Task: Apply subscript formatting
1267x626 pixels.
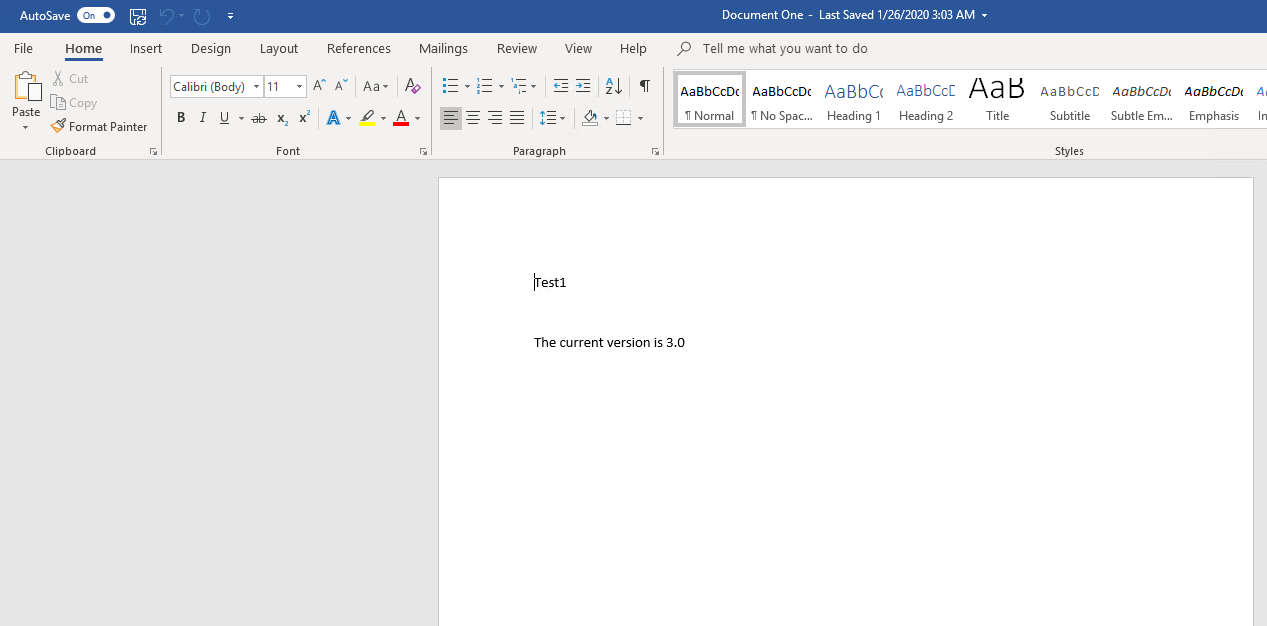Action: [x=282, y=118]
